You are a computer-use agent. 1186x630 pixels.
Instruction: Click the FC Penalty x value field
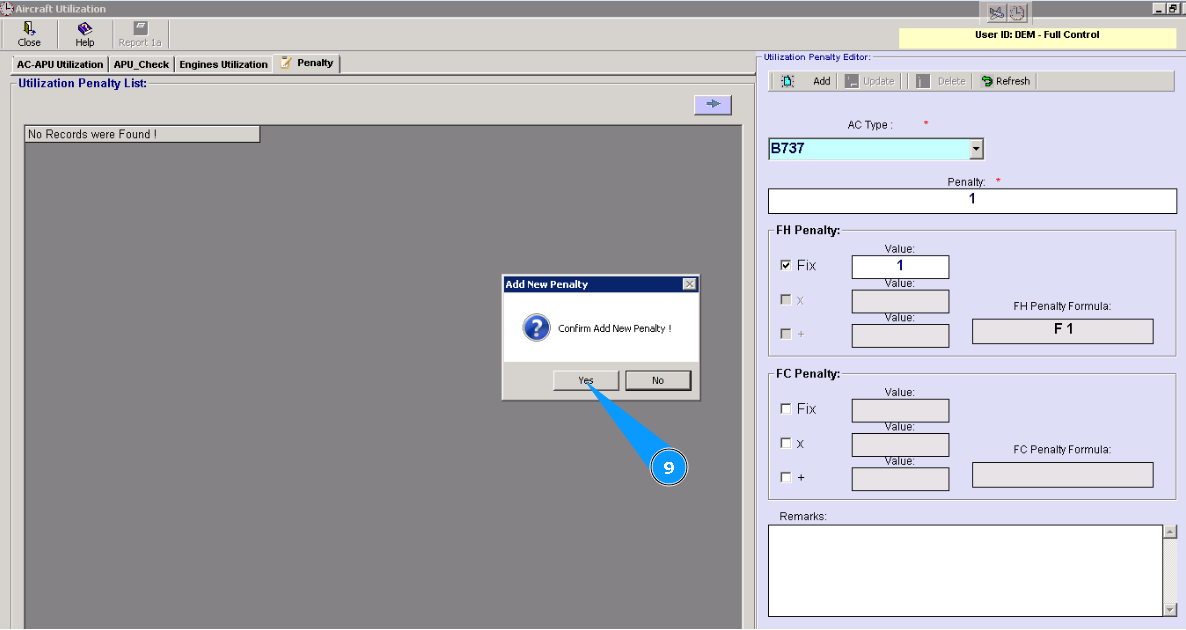[x=900, y=445]
